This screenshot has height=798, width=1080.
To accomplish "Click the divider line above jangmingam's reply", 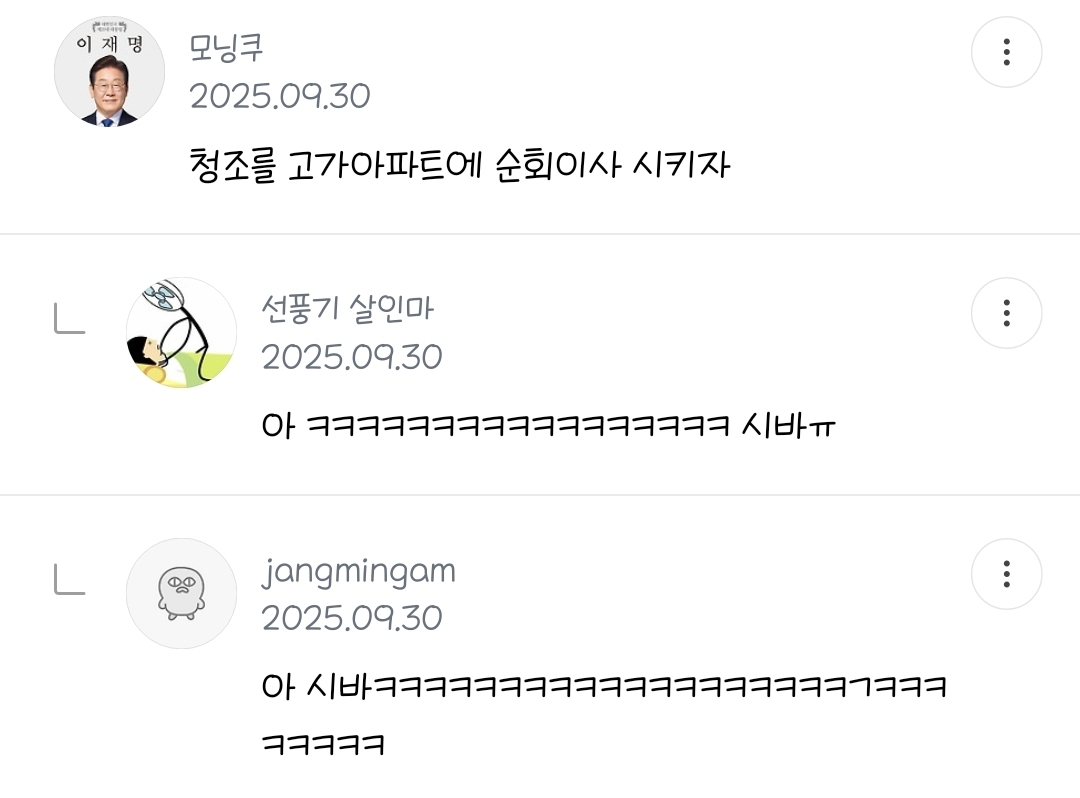I will [x=540, y=494].
